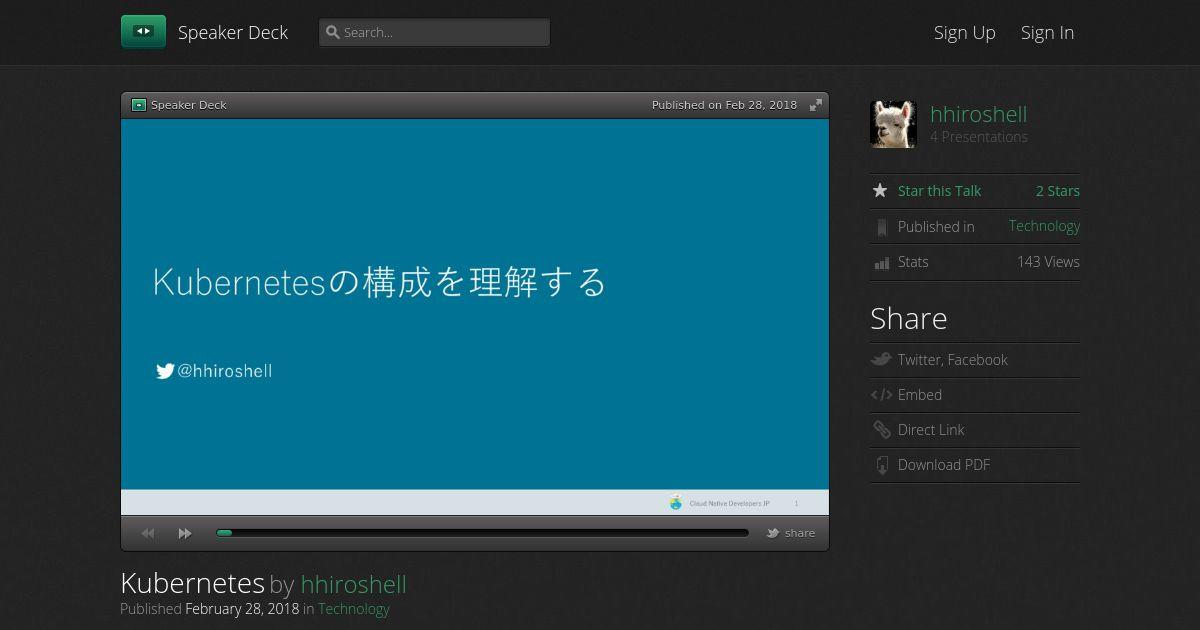Click the magnifier icon in search box

coord(333,32)
